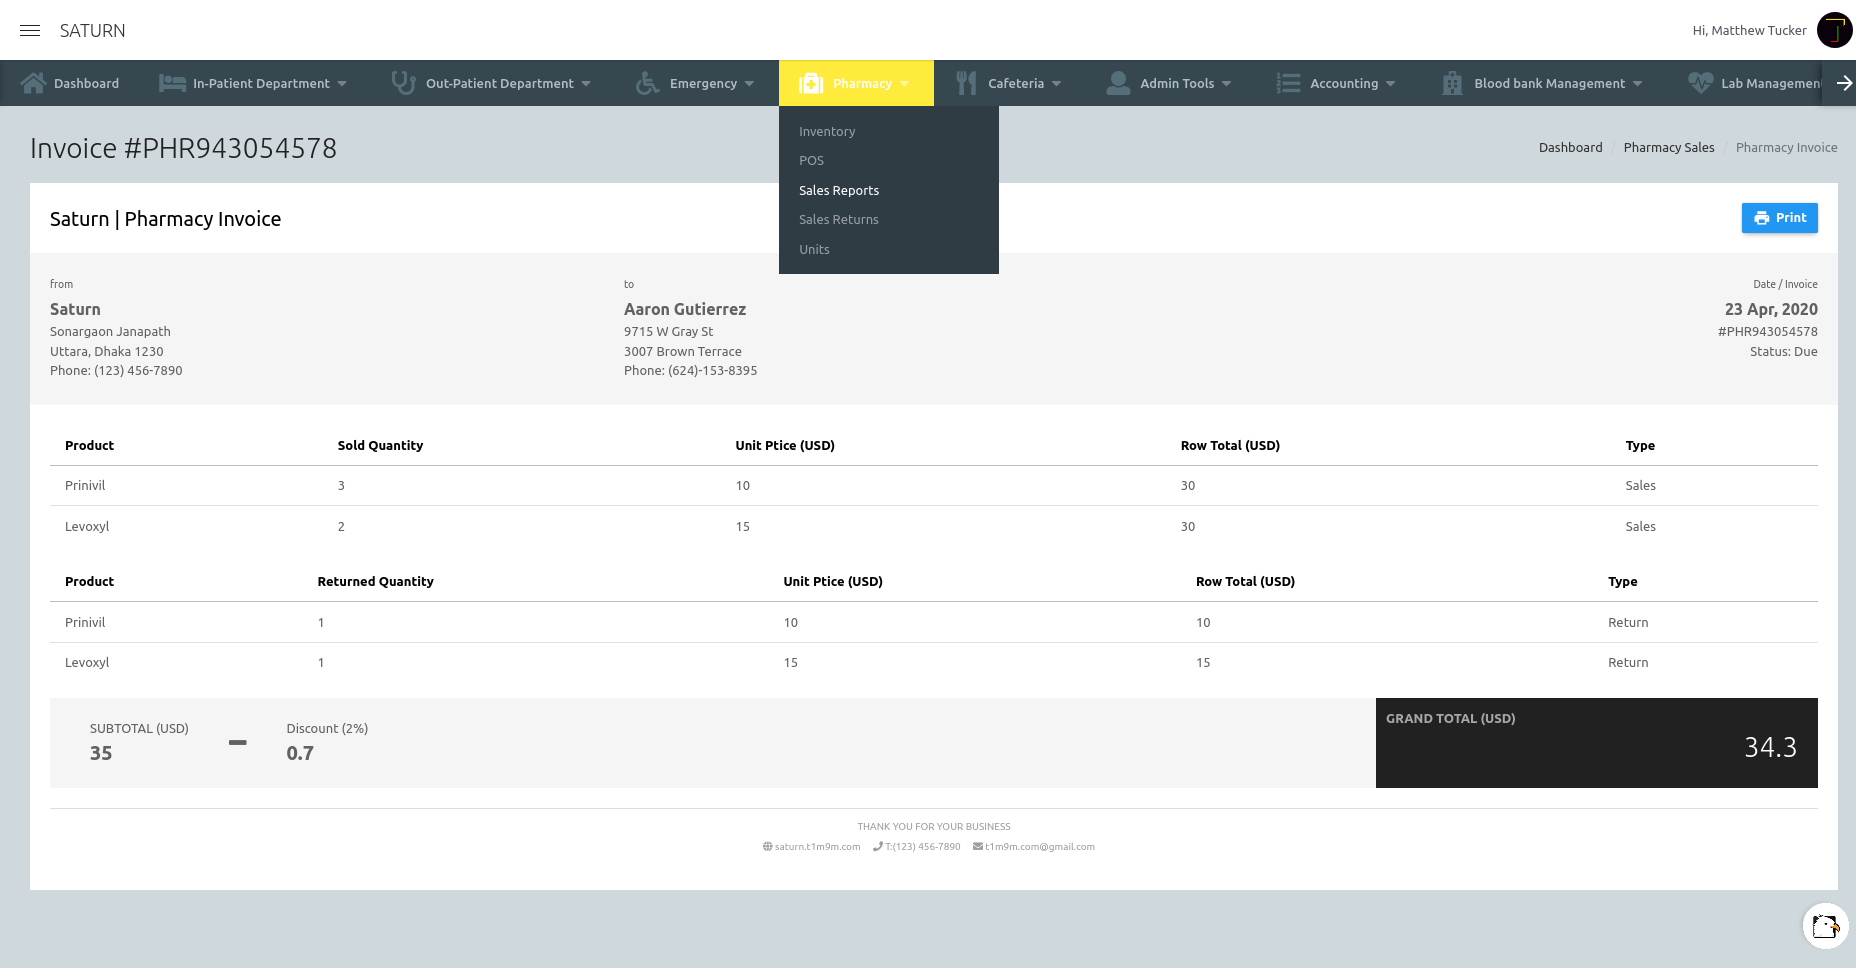Expand In-Patient Department dropdown arrow
Image resolution: width=1856 pixels, height=968 pixels.
coord(342,84)
